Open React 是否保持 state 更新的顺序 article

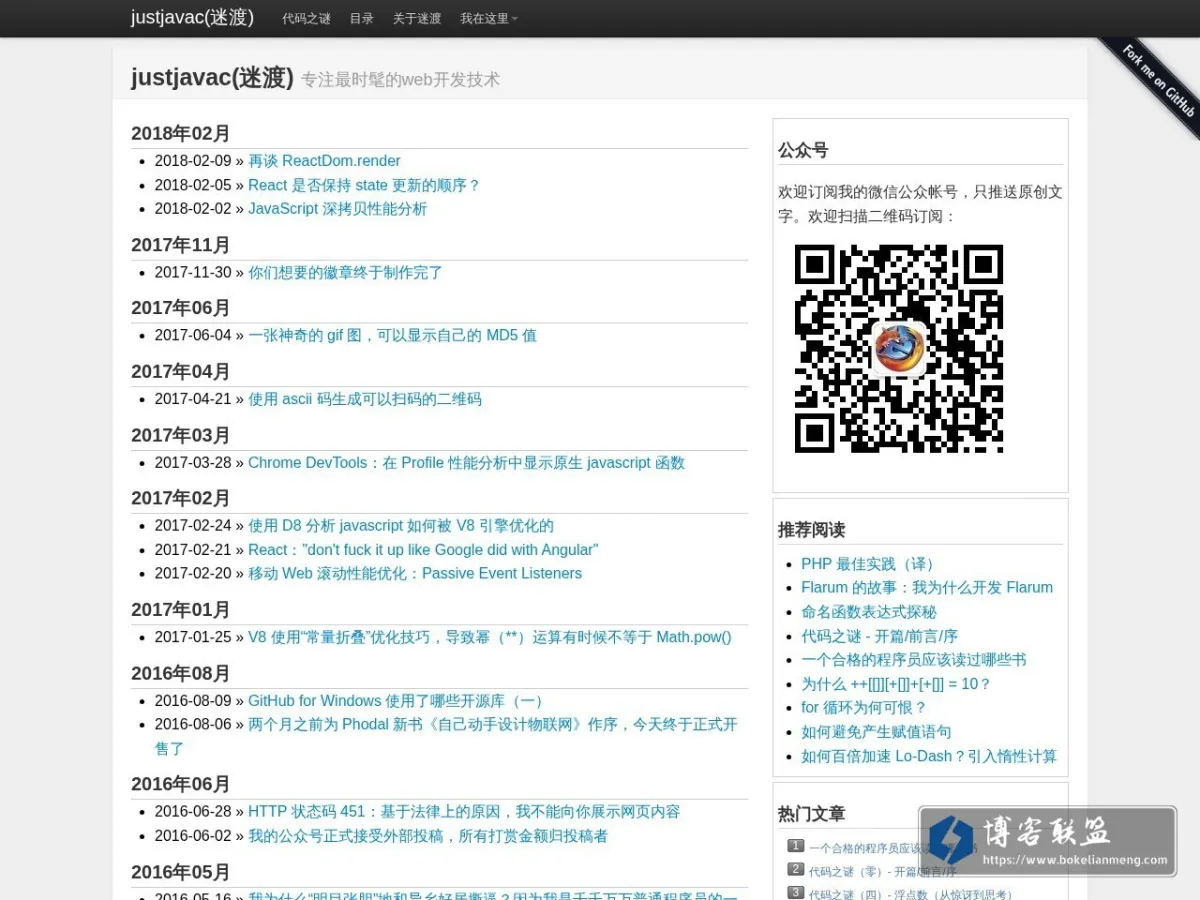pos(365,185)
